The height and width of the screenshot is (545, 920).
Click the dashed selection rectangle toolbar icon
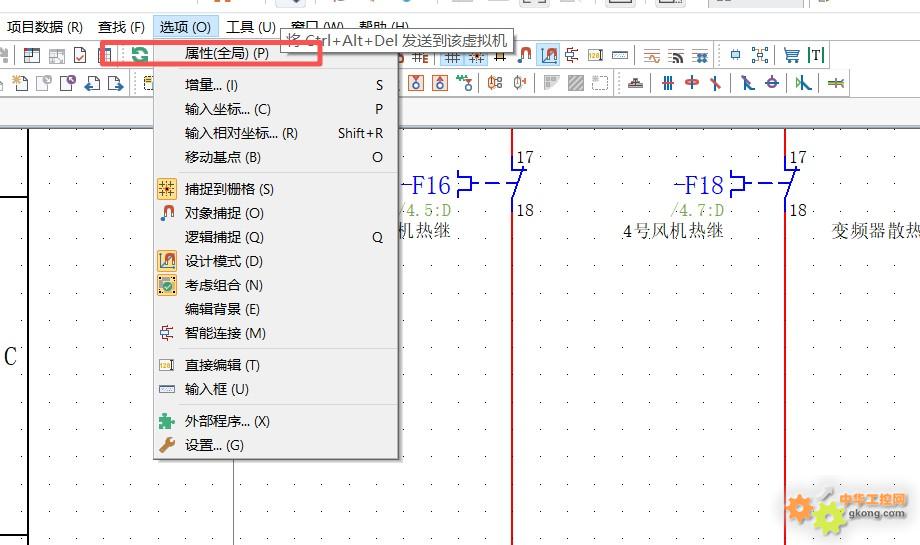click(x=600, y=84)
